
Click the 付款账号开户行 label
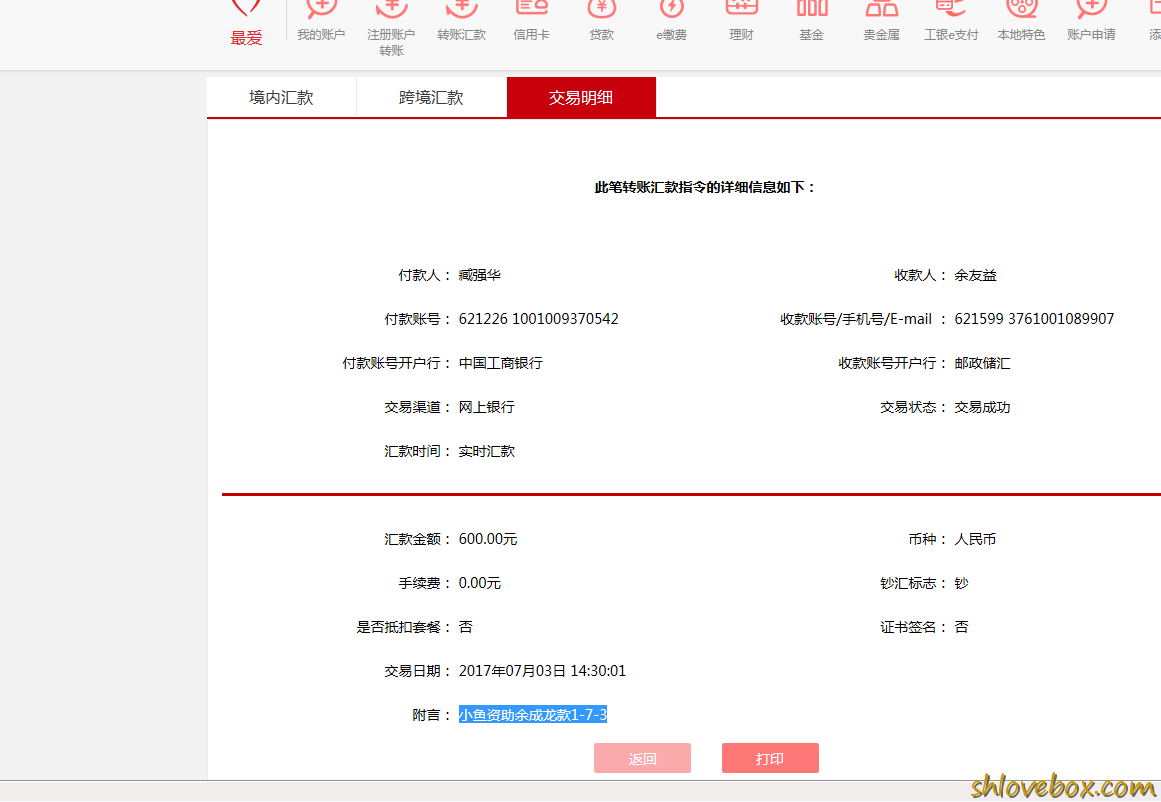tap(396, 363)
